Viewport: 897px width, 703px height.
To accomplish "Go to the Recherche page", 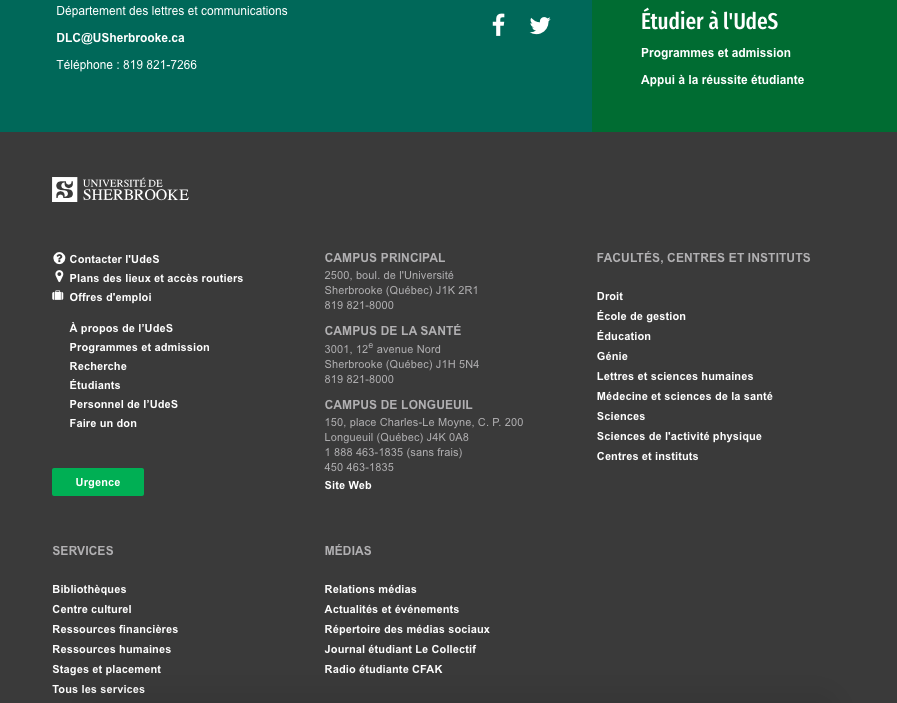I will (98, 366).
